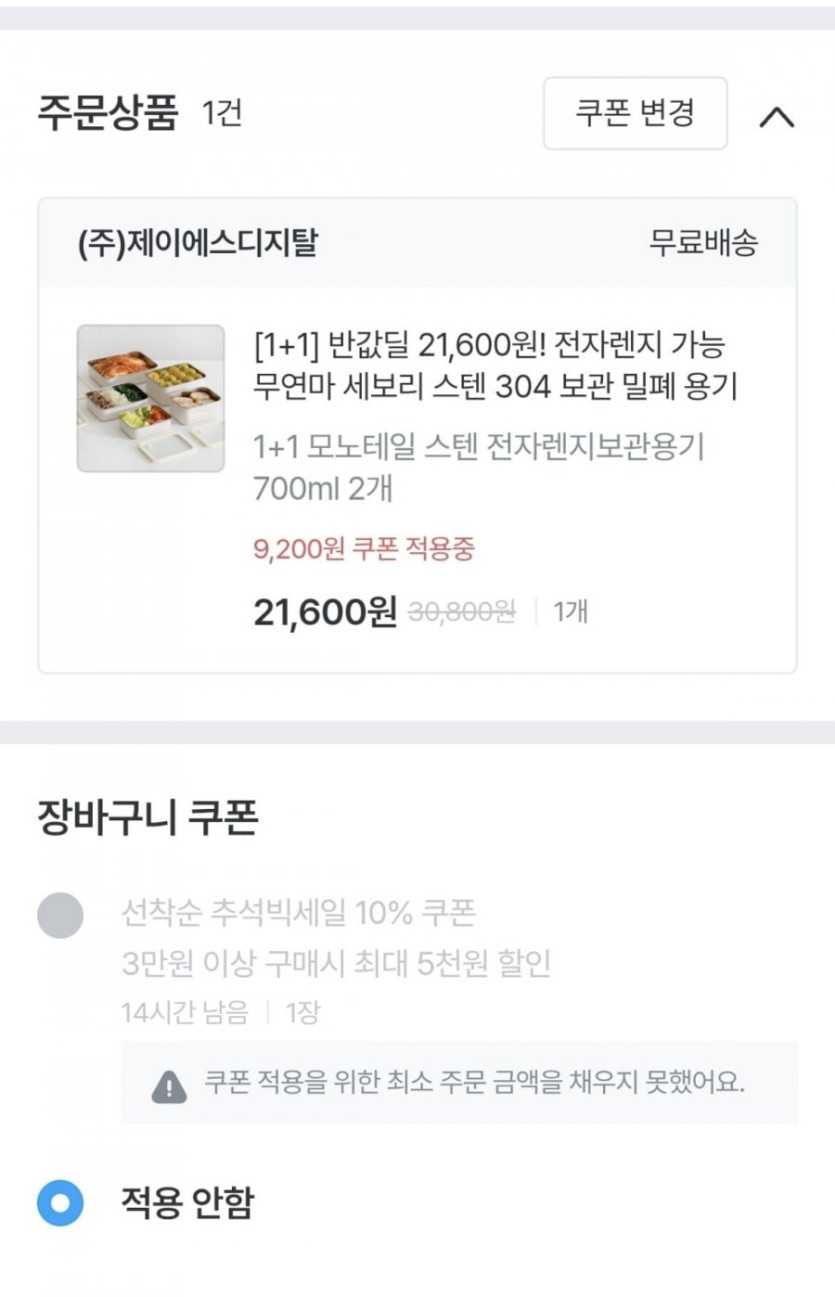This screenshot has width=835, height=1297.
Task: Click the minimum order amount warning message
Action: tap(474, 1083)
